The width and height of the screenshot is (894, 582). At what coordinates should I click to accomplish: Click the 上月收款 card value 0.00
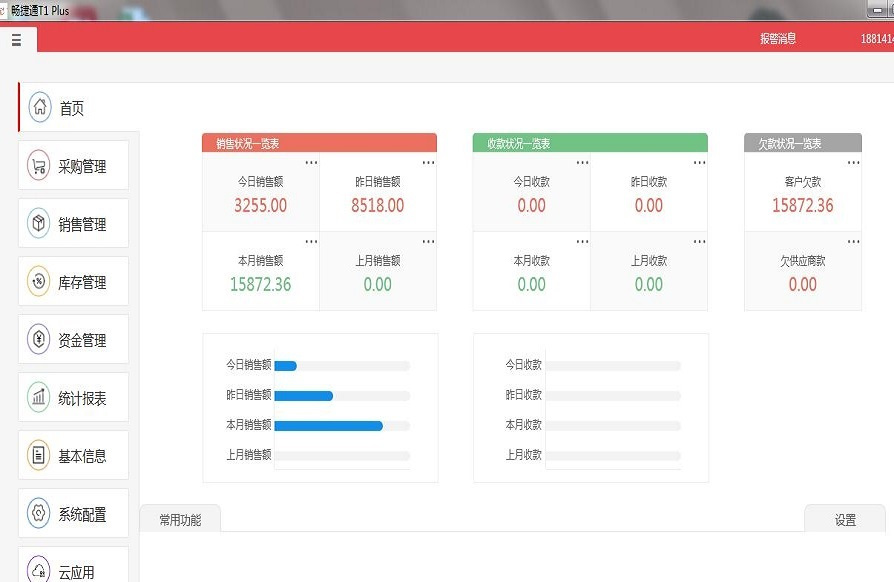point(649,284)
